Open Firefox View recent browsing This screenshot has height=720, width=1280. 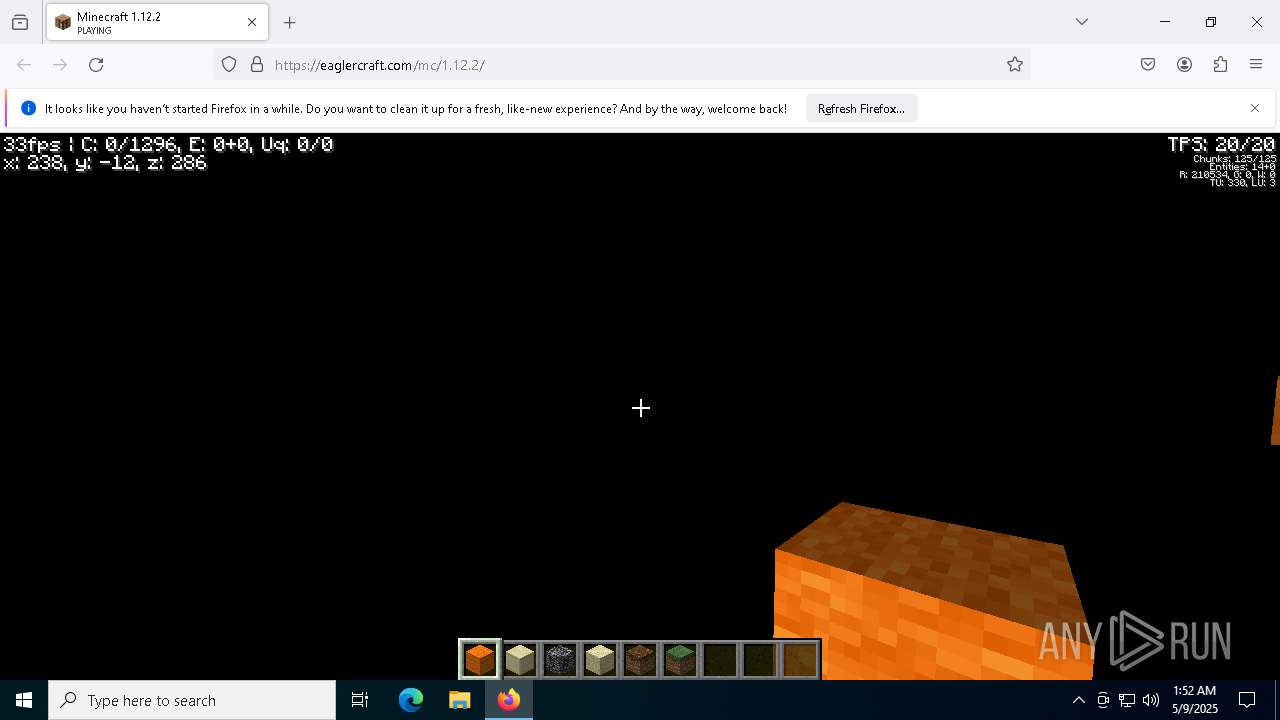[x=20, y=22]
